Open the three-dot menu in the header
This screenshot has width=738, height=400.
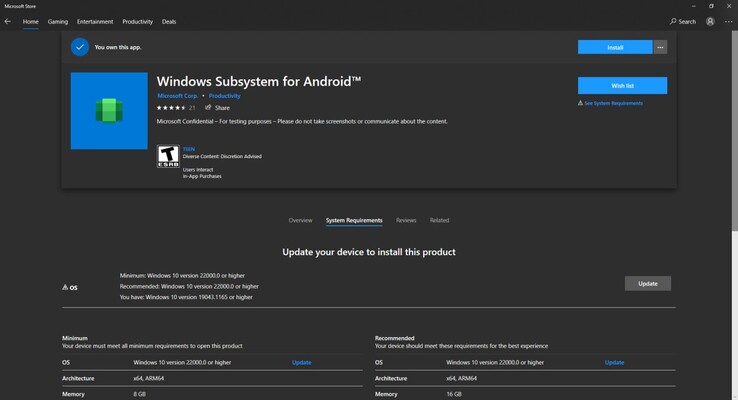[728, 22]
